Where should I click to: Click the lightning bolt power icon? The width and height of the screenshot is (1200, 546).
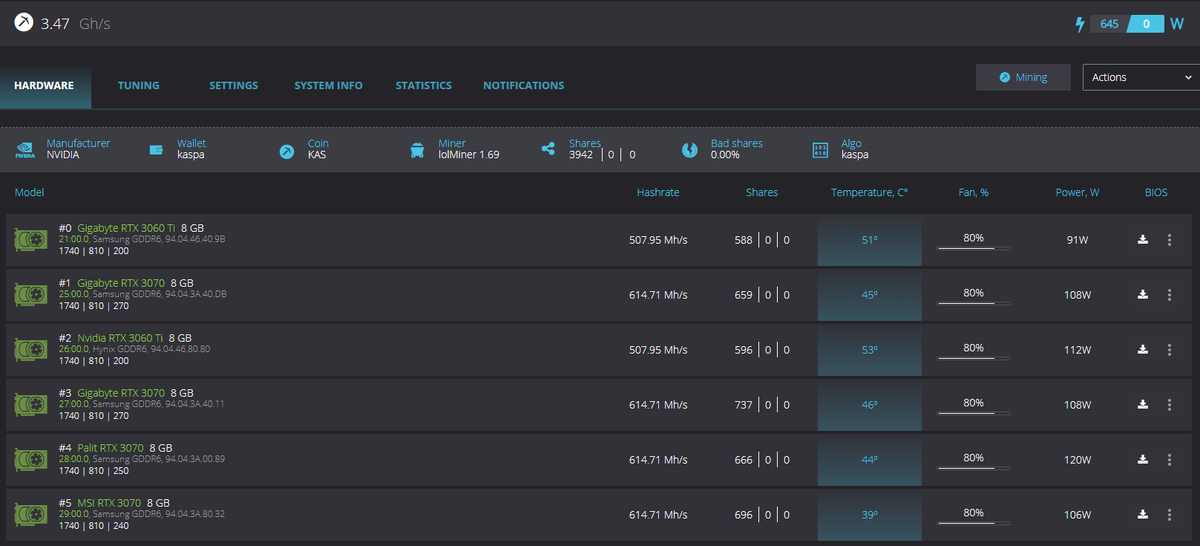pos(1079,23)
